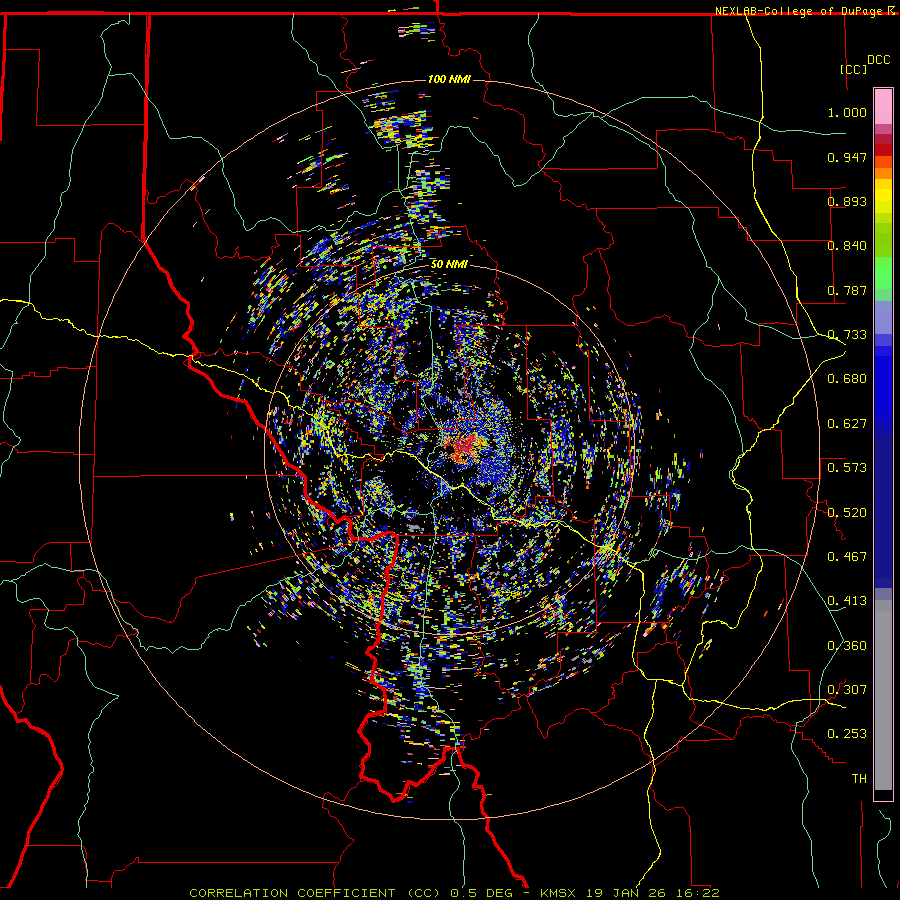This screenshot has width=900, height=900.
Task: Click the 0.307 legend value
Action: pos(847,690)
